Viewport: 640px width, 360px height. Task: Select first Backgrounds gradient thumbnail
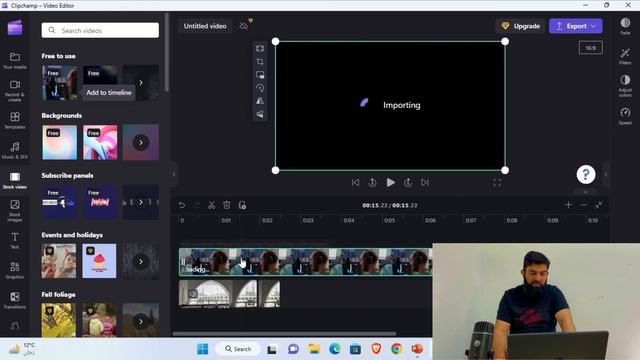[x=59, y=142]
